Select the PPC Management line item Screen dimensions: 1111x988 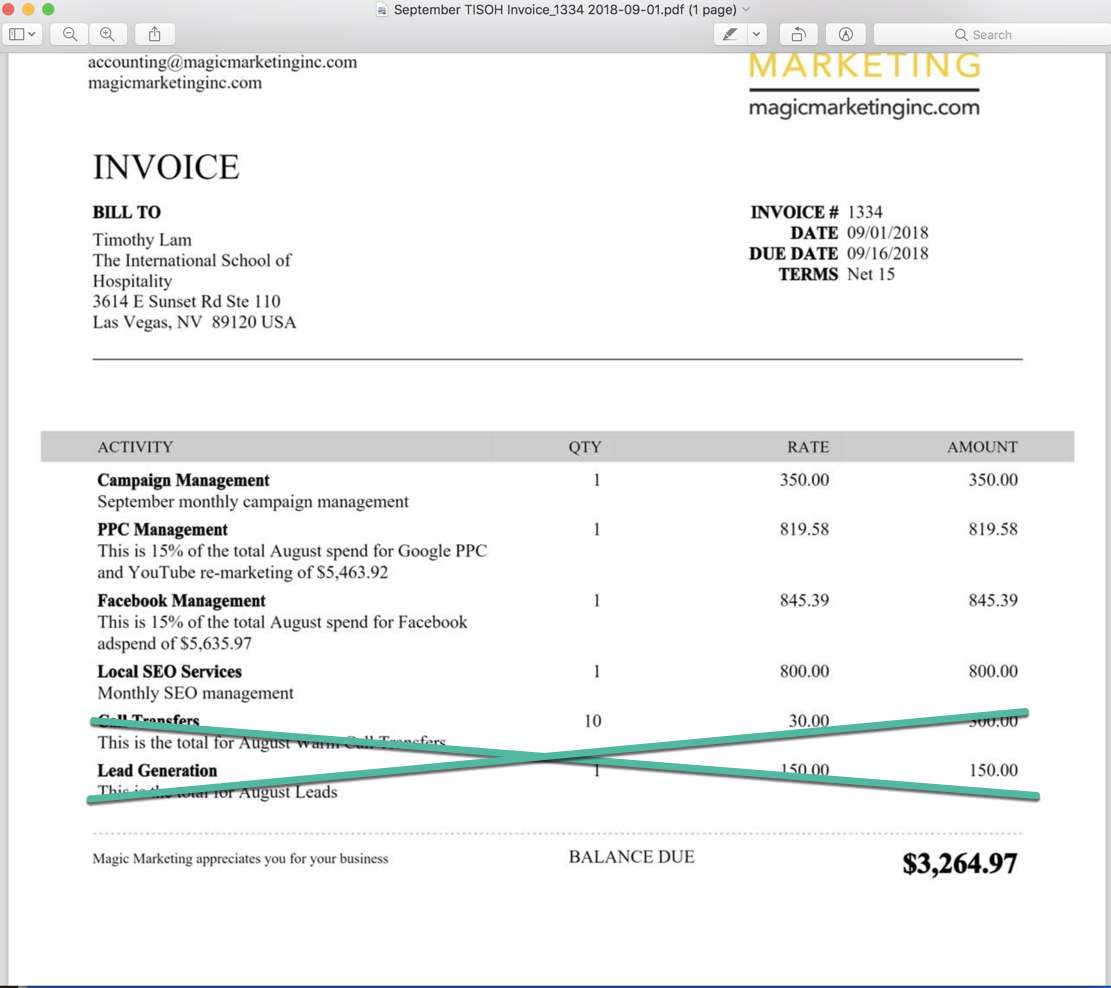point(162,529)
